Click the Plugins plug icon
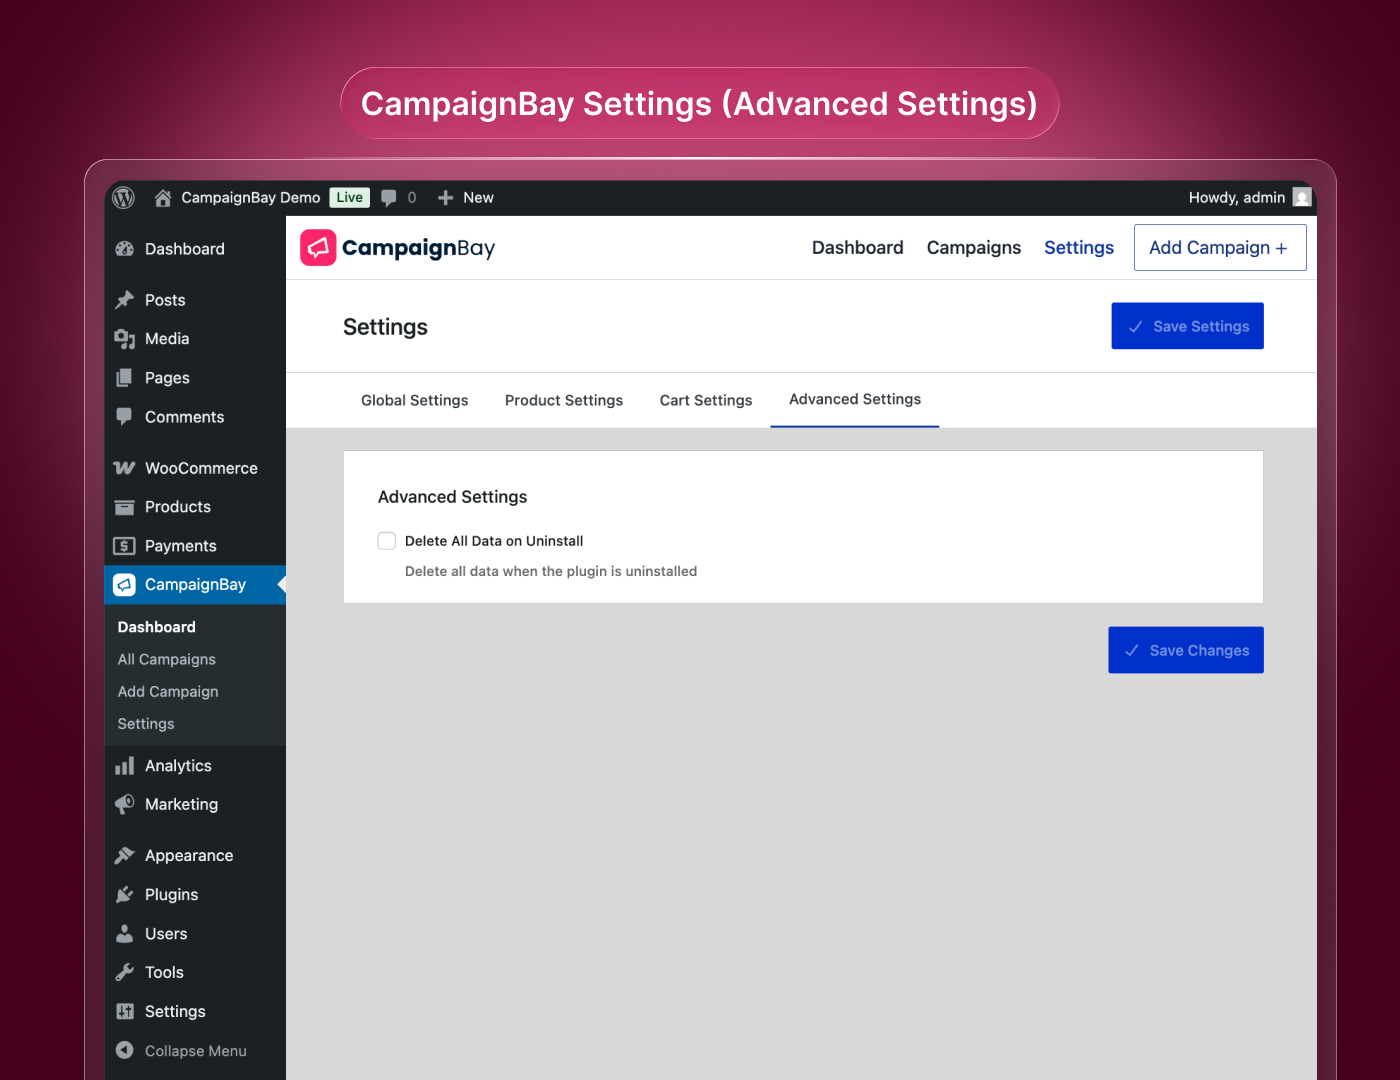This screenshot has height=1080, width=1400. coord(125,895)
